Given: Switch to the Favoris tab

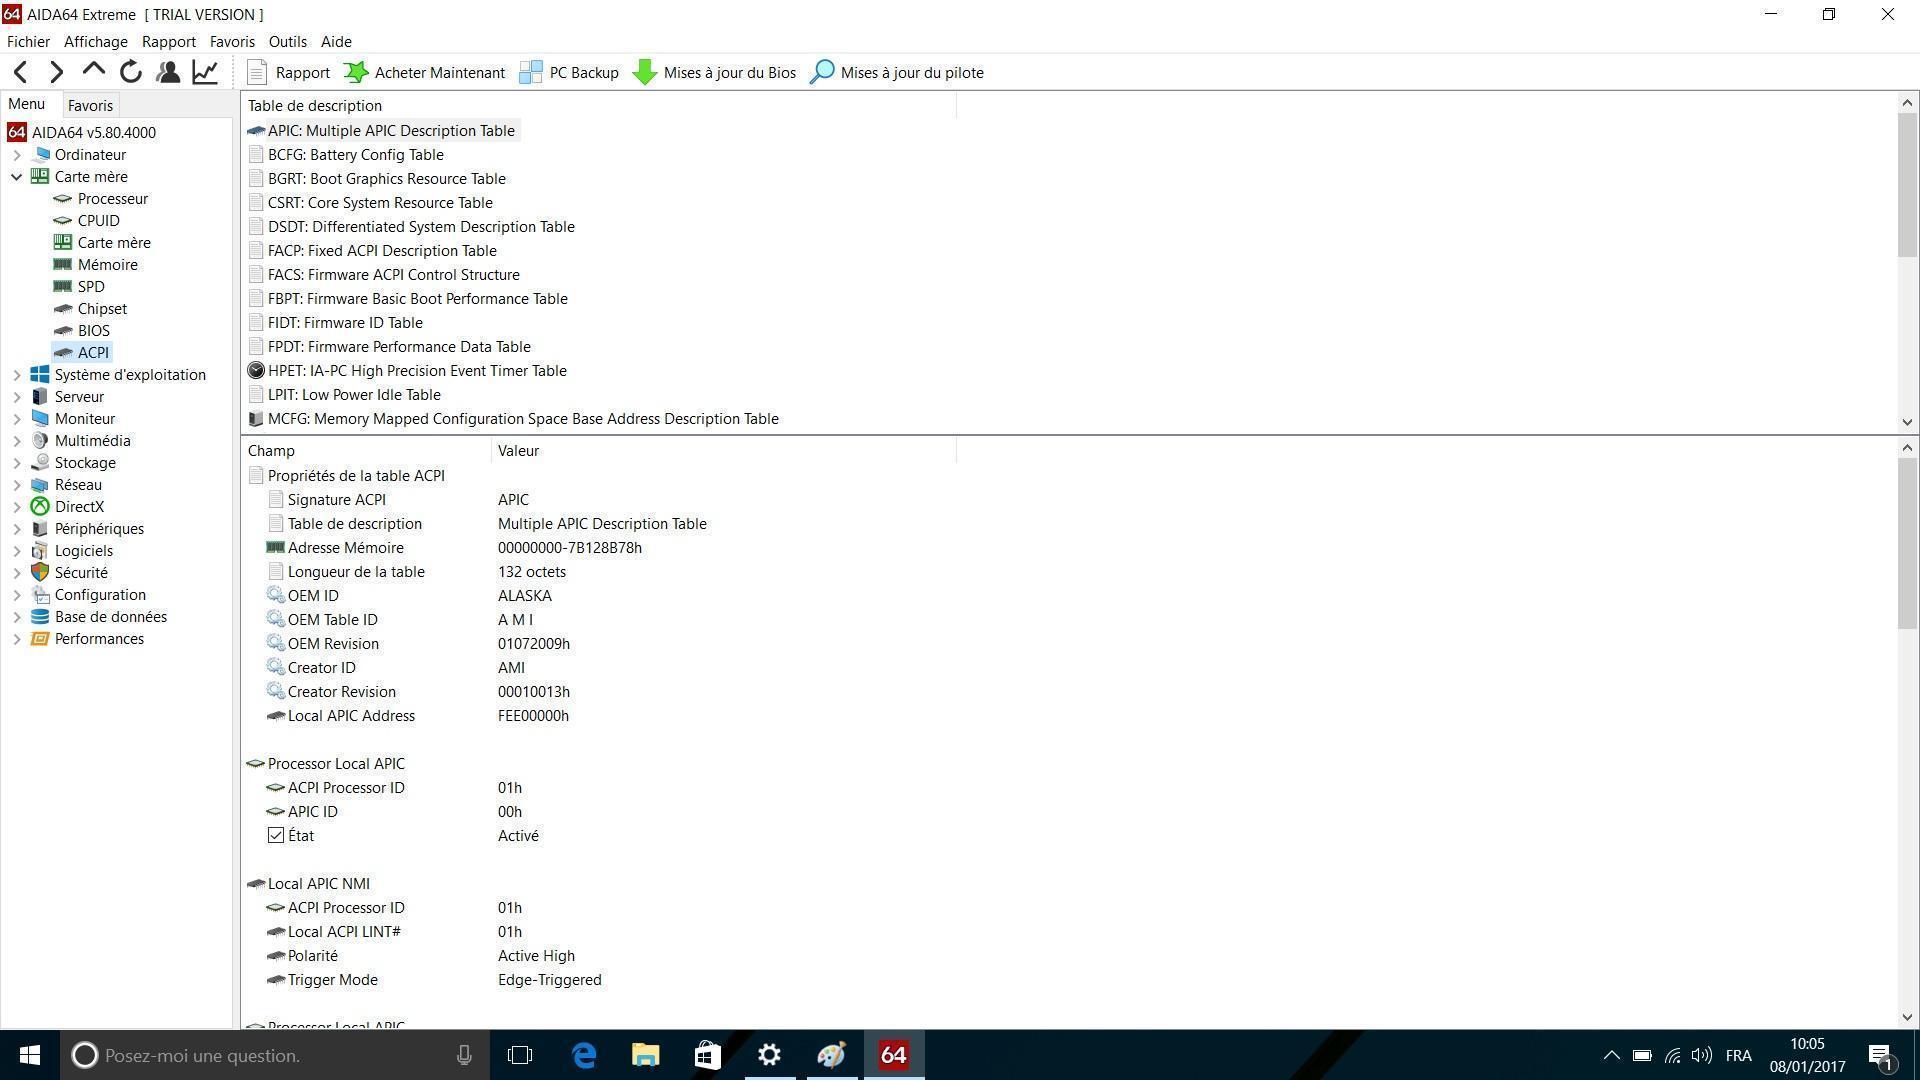Looking at the screenshot, I should [90, 106].
